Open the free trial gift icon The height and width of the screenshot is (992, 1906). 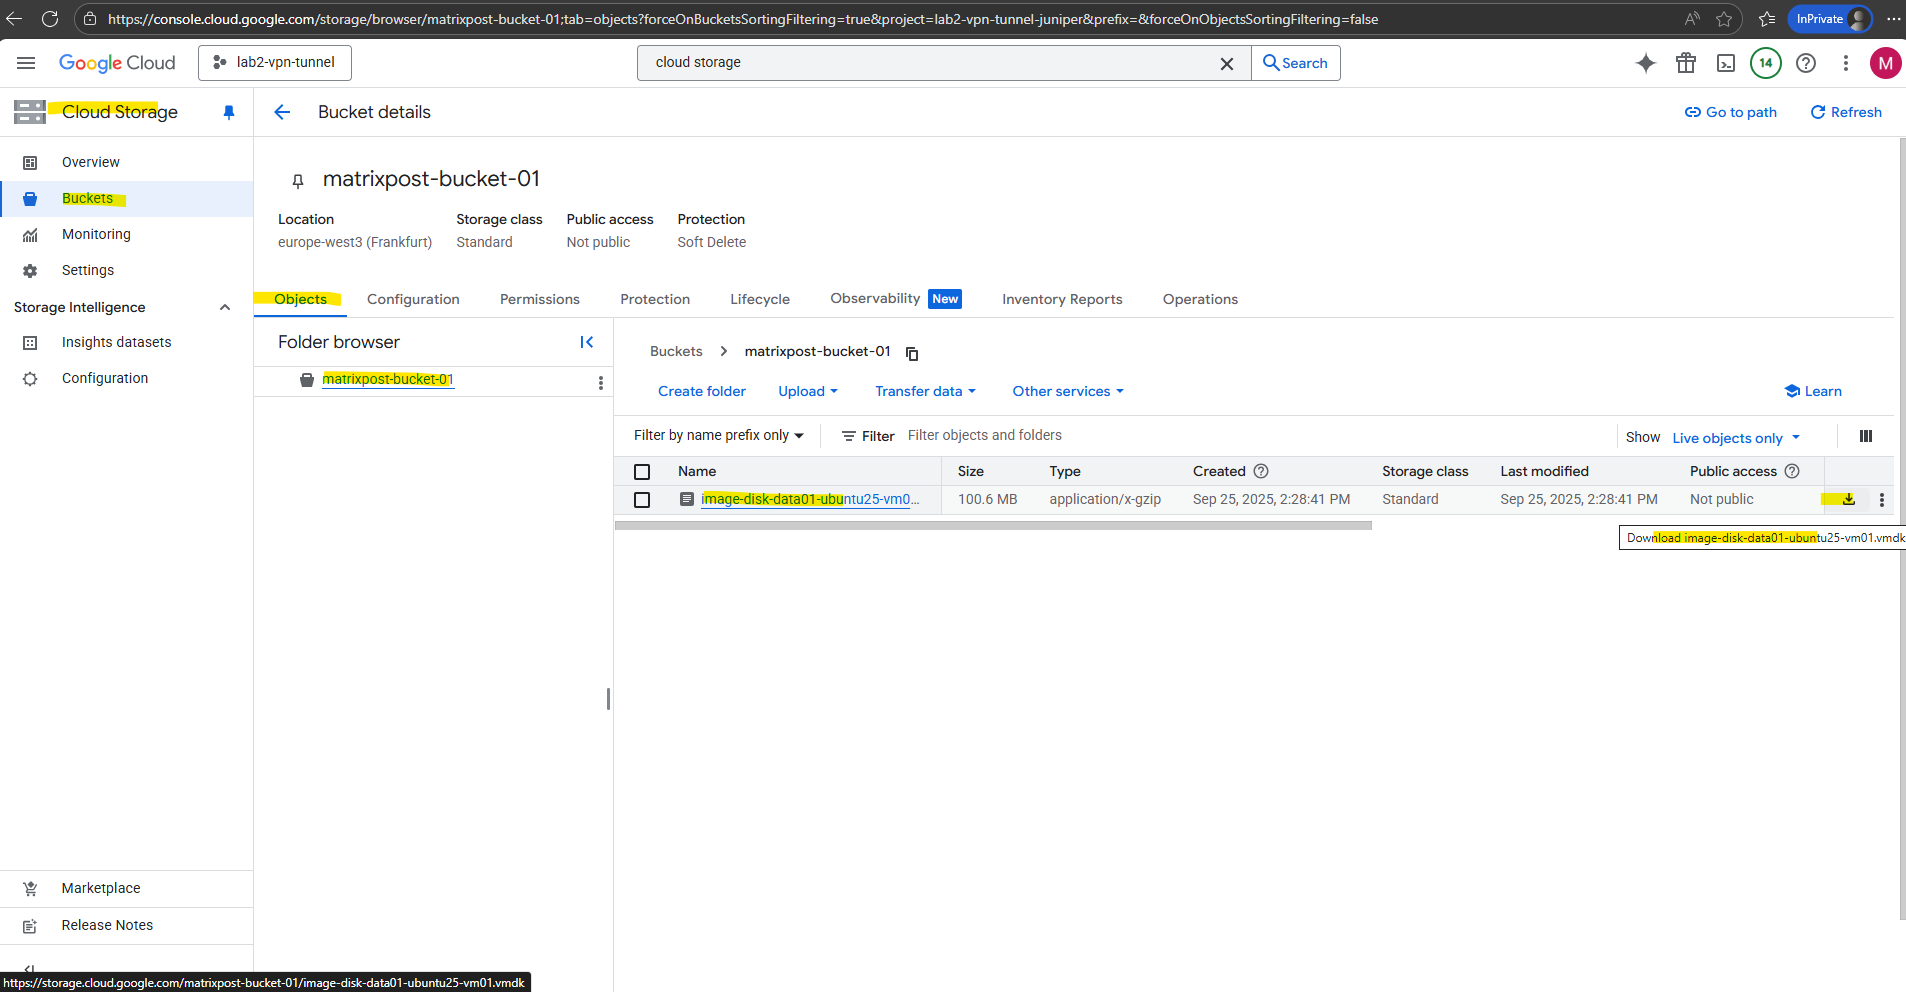click(1686, 63)
